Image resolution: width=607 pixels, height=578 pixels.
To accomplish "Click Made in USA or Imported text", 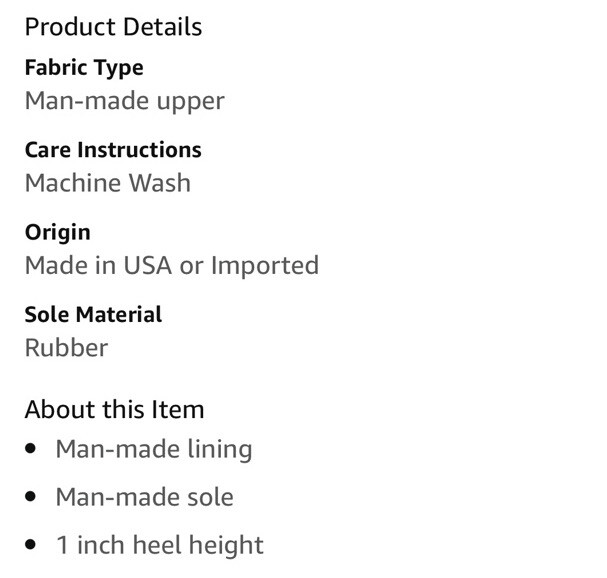I will tap(172, 266).
